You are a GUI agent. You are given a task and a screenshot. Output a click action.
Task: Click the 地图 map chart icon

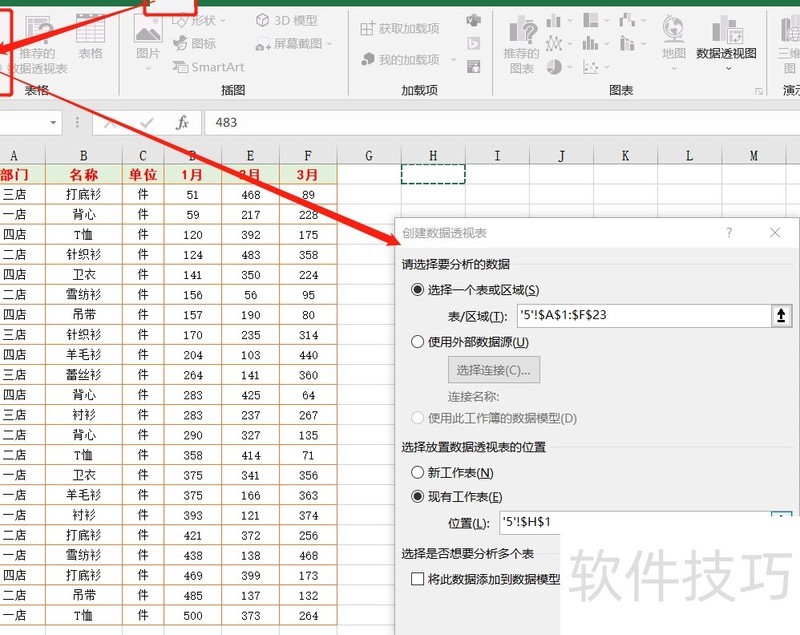(x=673, y=40)
